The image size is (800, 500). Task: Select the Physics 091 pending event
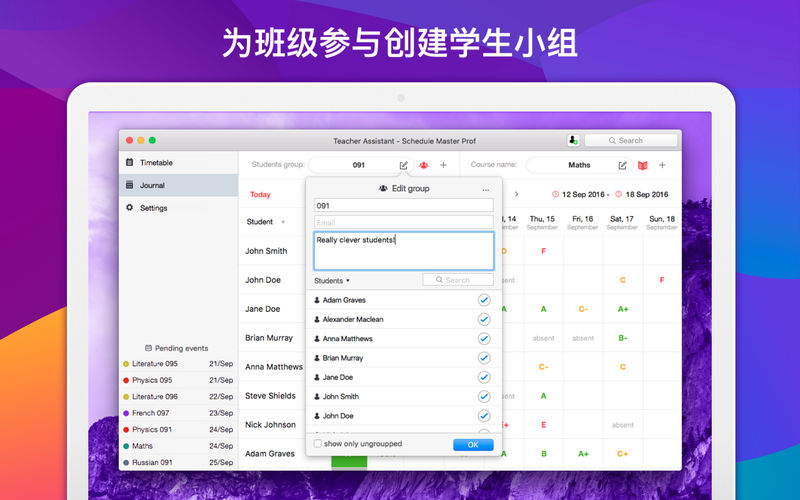coord(178,430)
